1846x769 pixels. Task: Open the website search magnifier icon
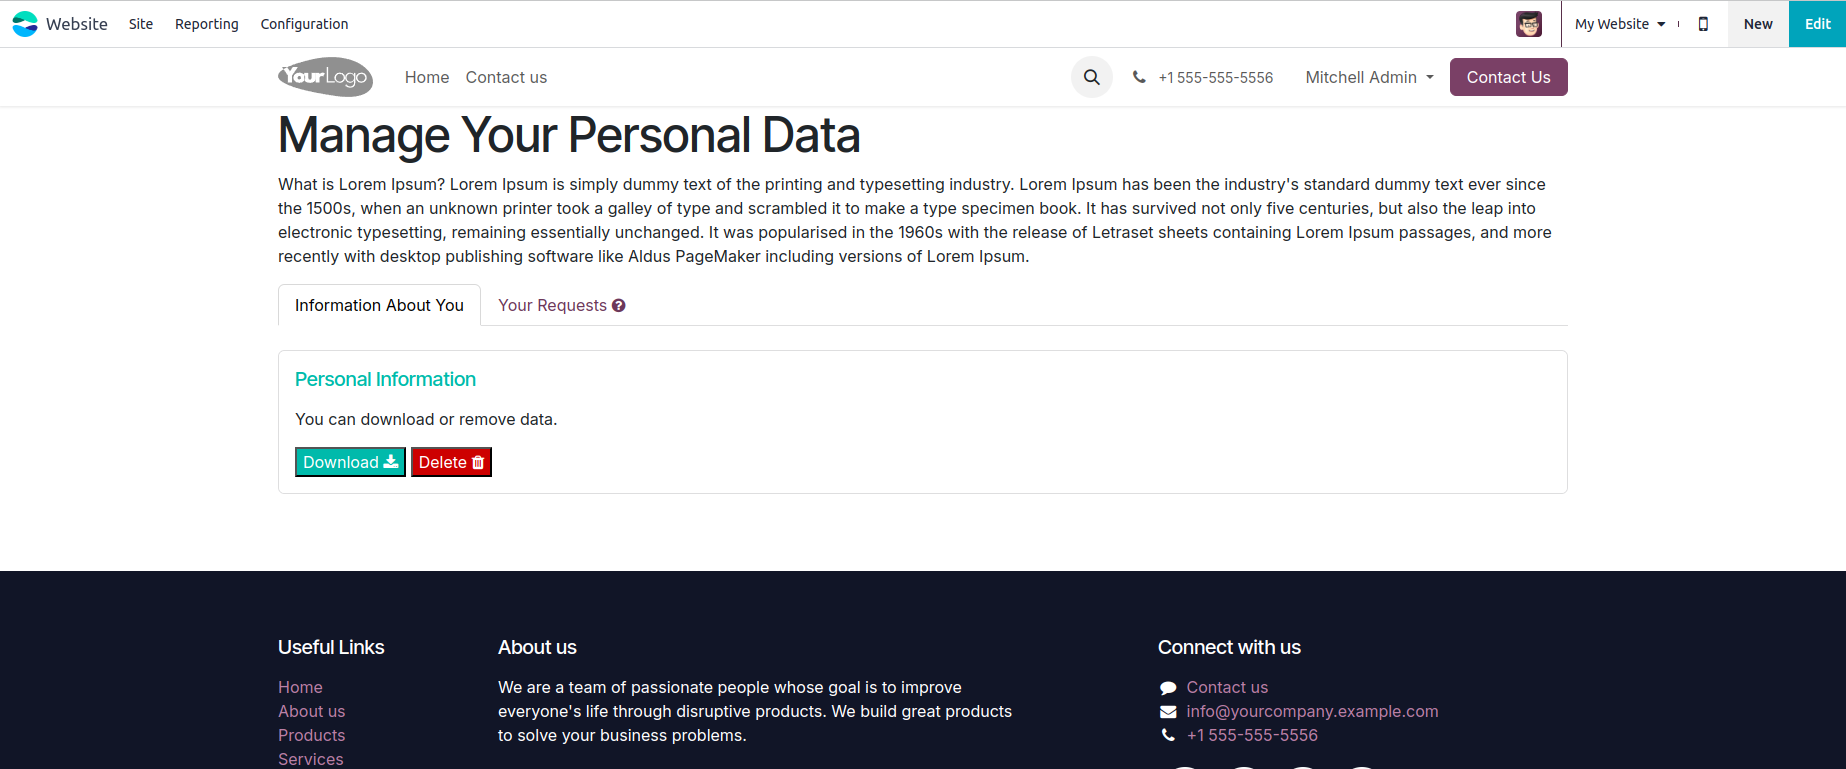tap(1091, 77)
